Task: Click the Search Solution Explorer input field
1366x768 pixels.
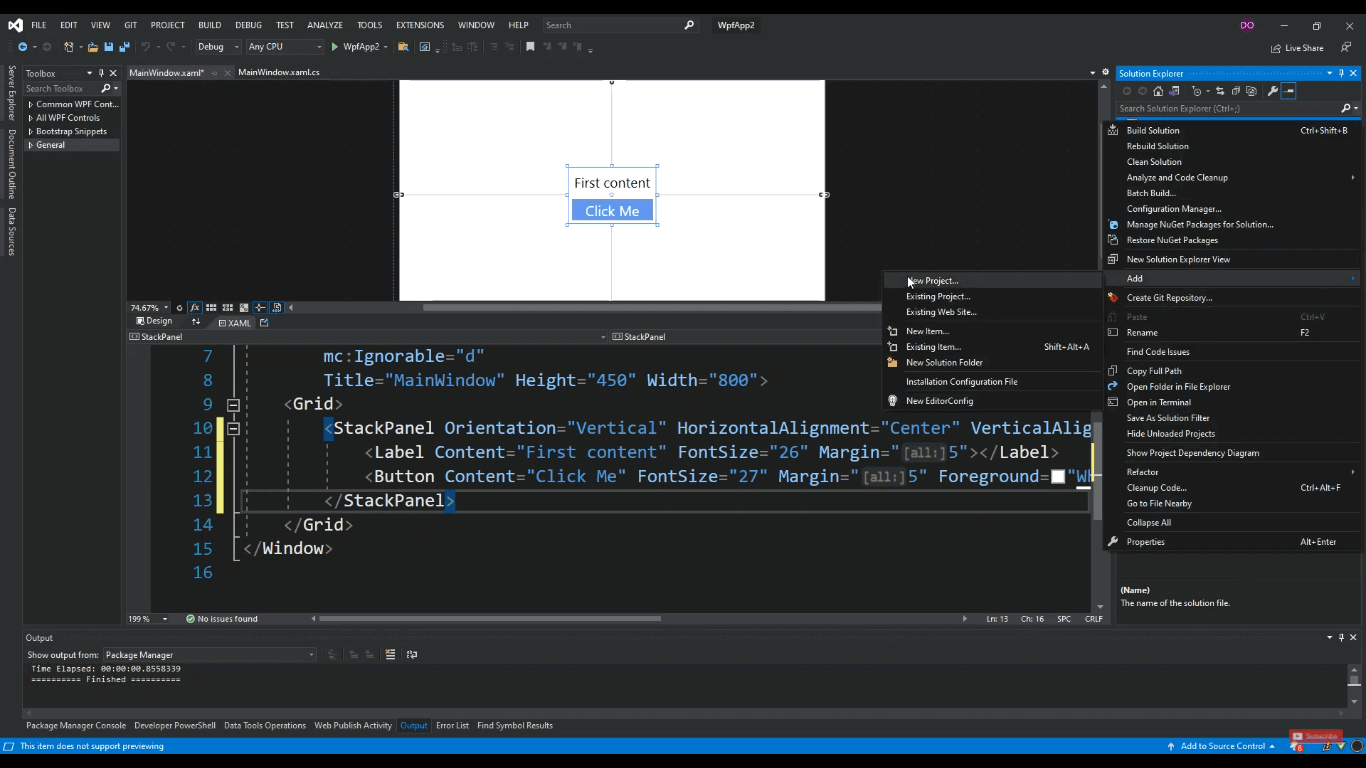Action: pyautogui.click(x=1228, y=108)
